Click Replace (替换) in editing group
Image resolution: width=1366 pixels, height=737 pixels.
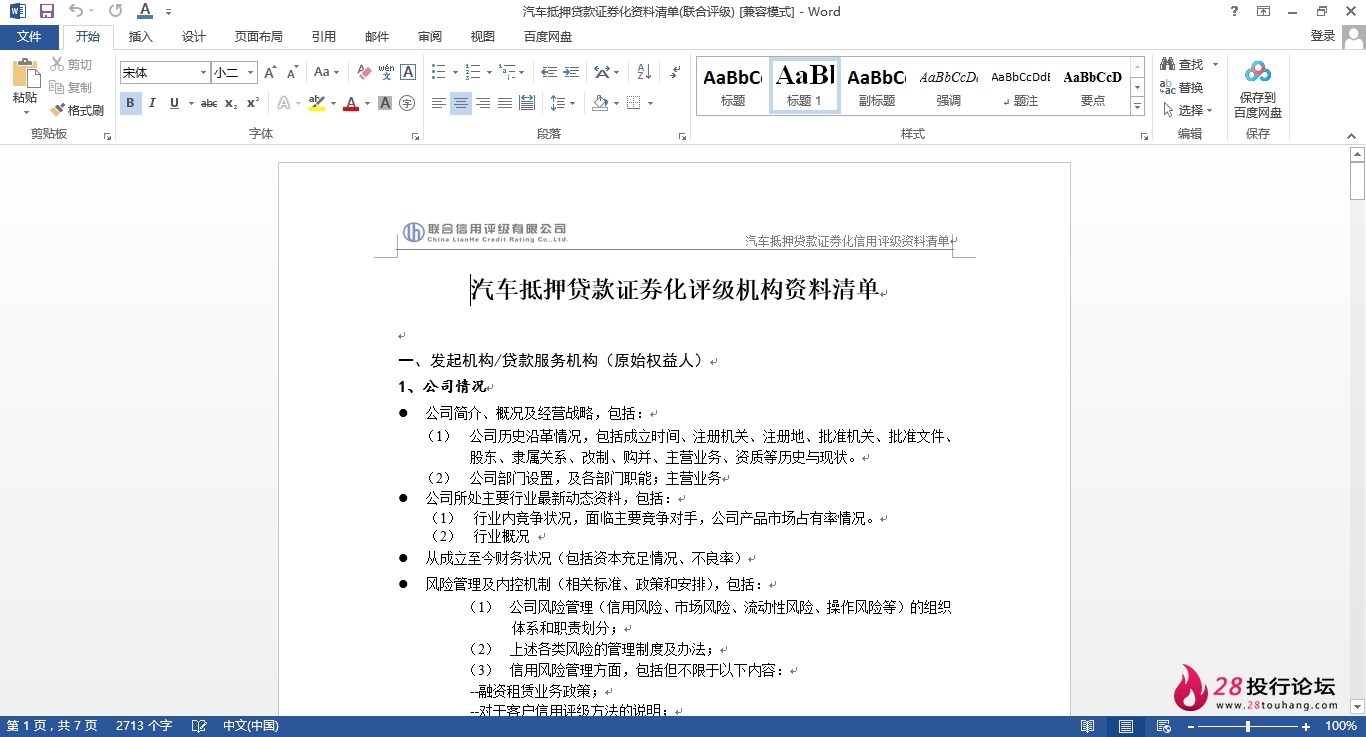pyautogui.click(x=1182, y=87)
